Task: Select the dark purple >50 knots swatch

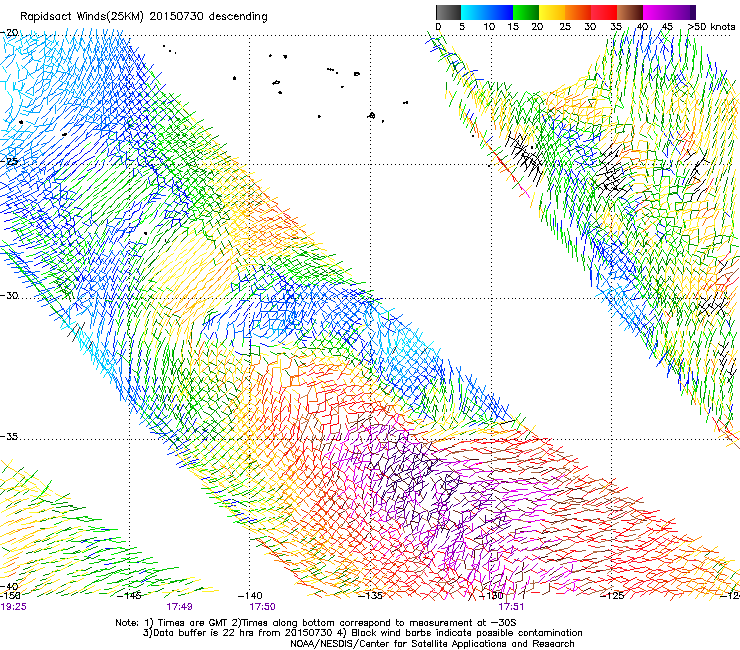Action: tap(692, 12)
